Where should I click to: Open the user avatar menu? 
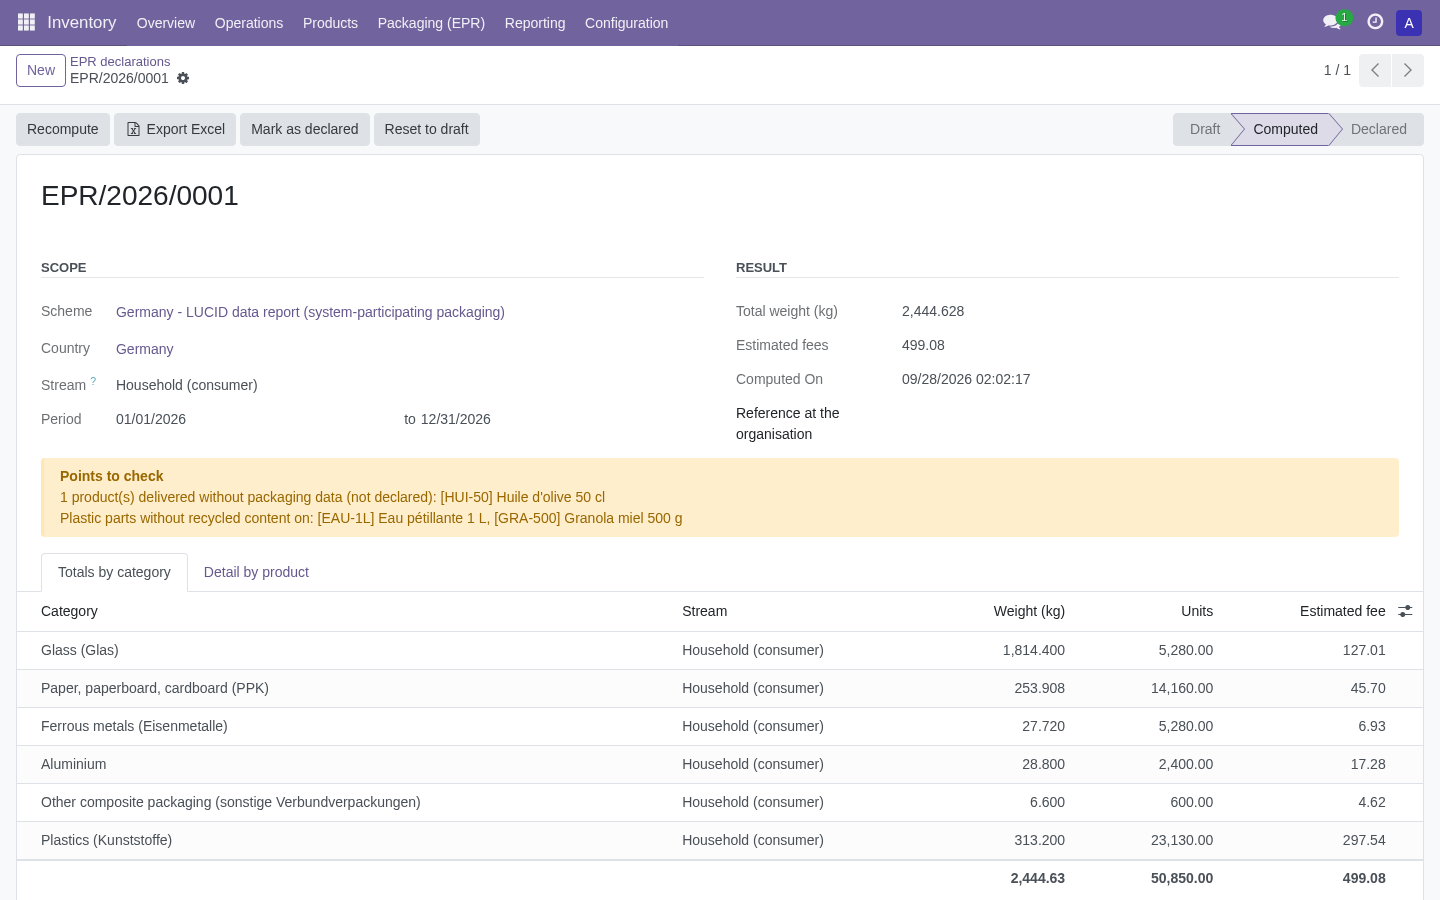coord(1409,23)
